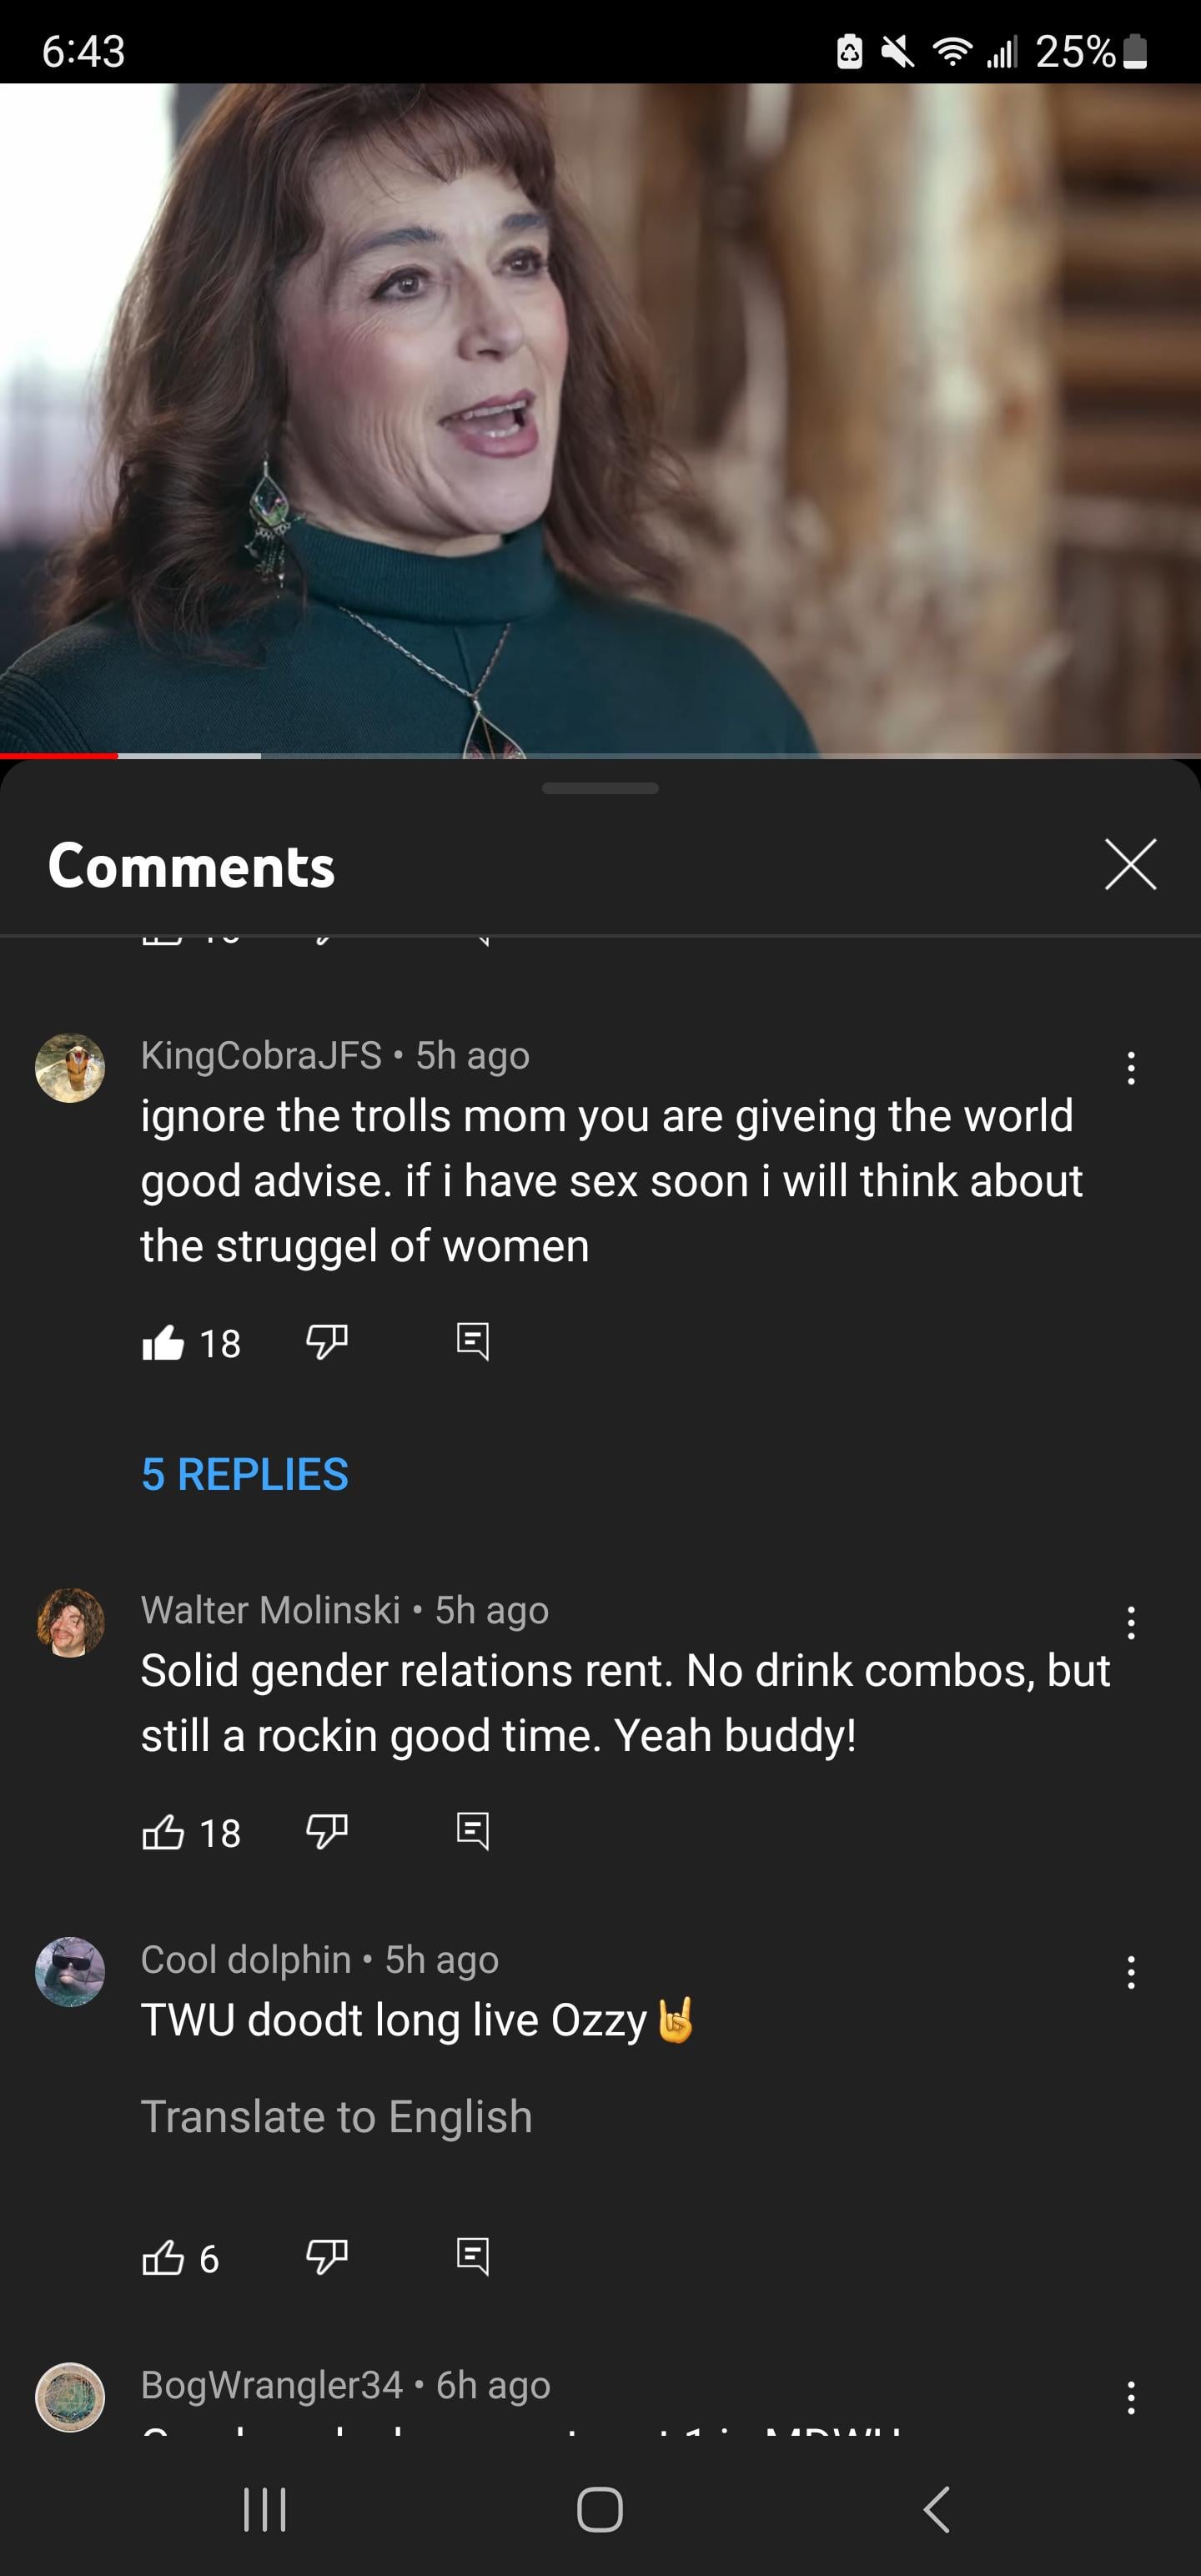Open options menu for KingCobraJFS comment
This screenshot has width=1201, height=2576.
tap(1131, 1068)
